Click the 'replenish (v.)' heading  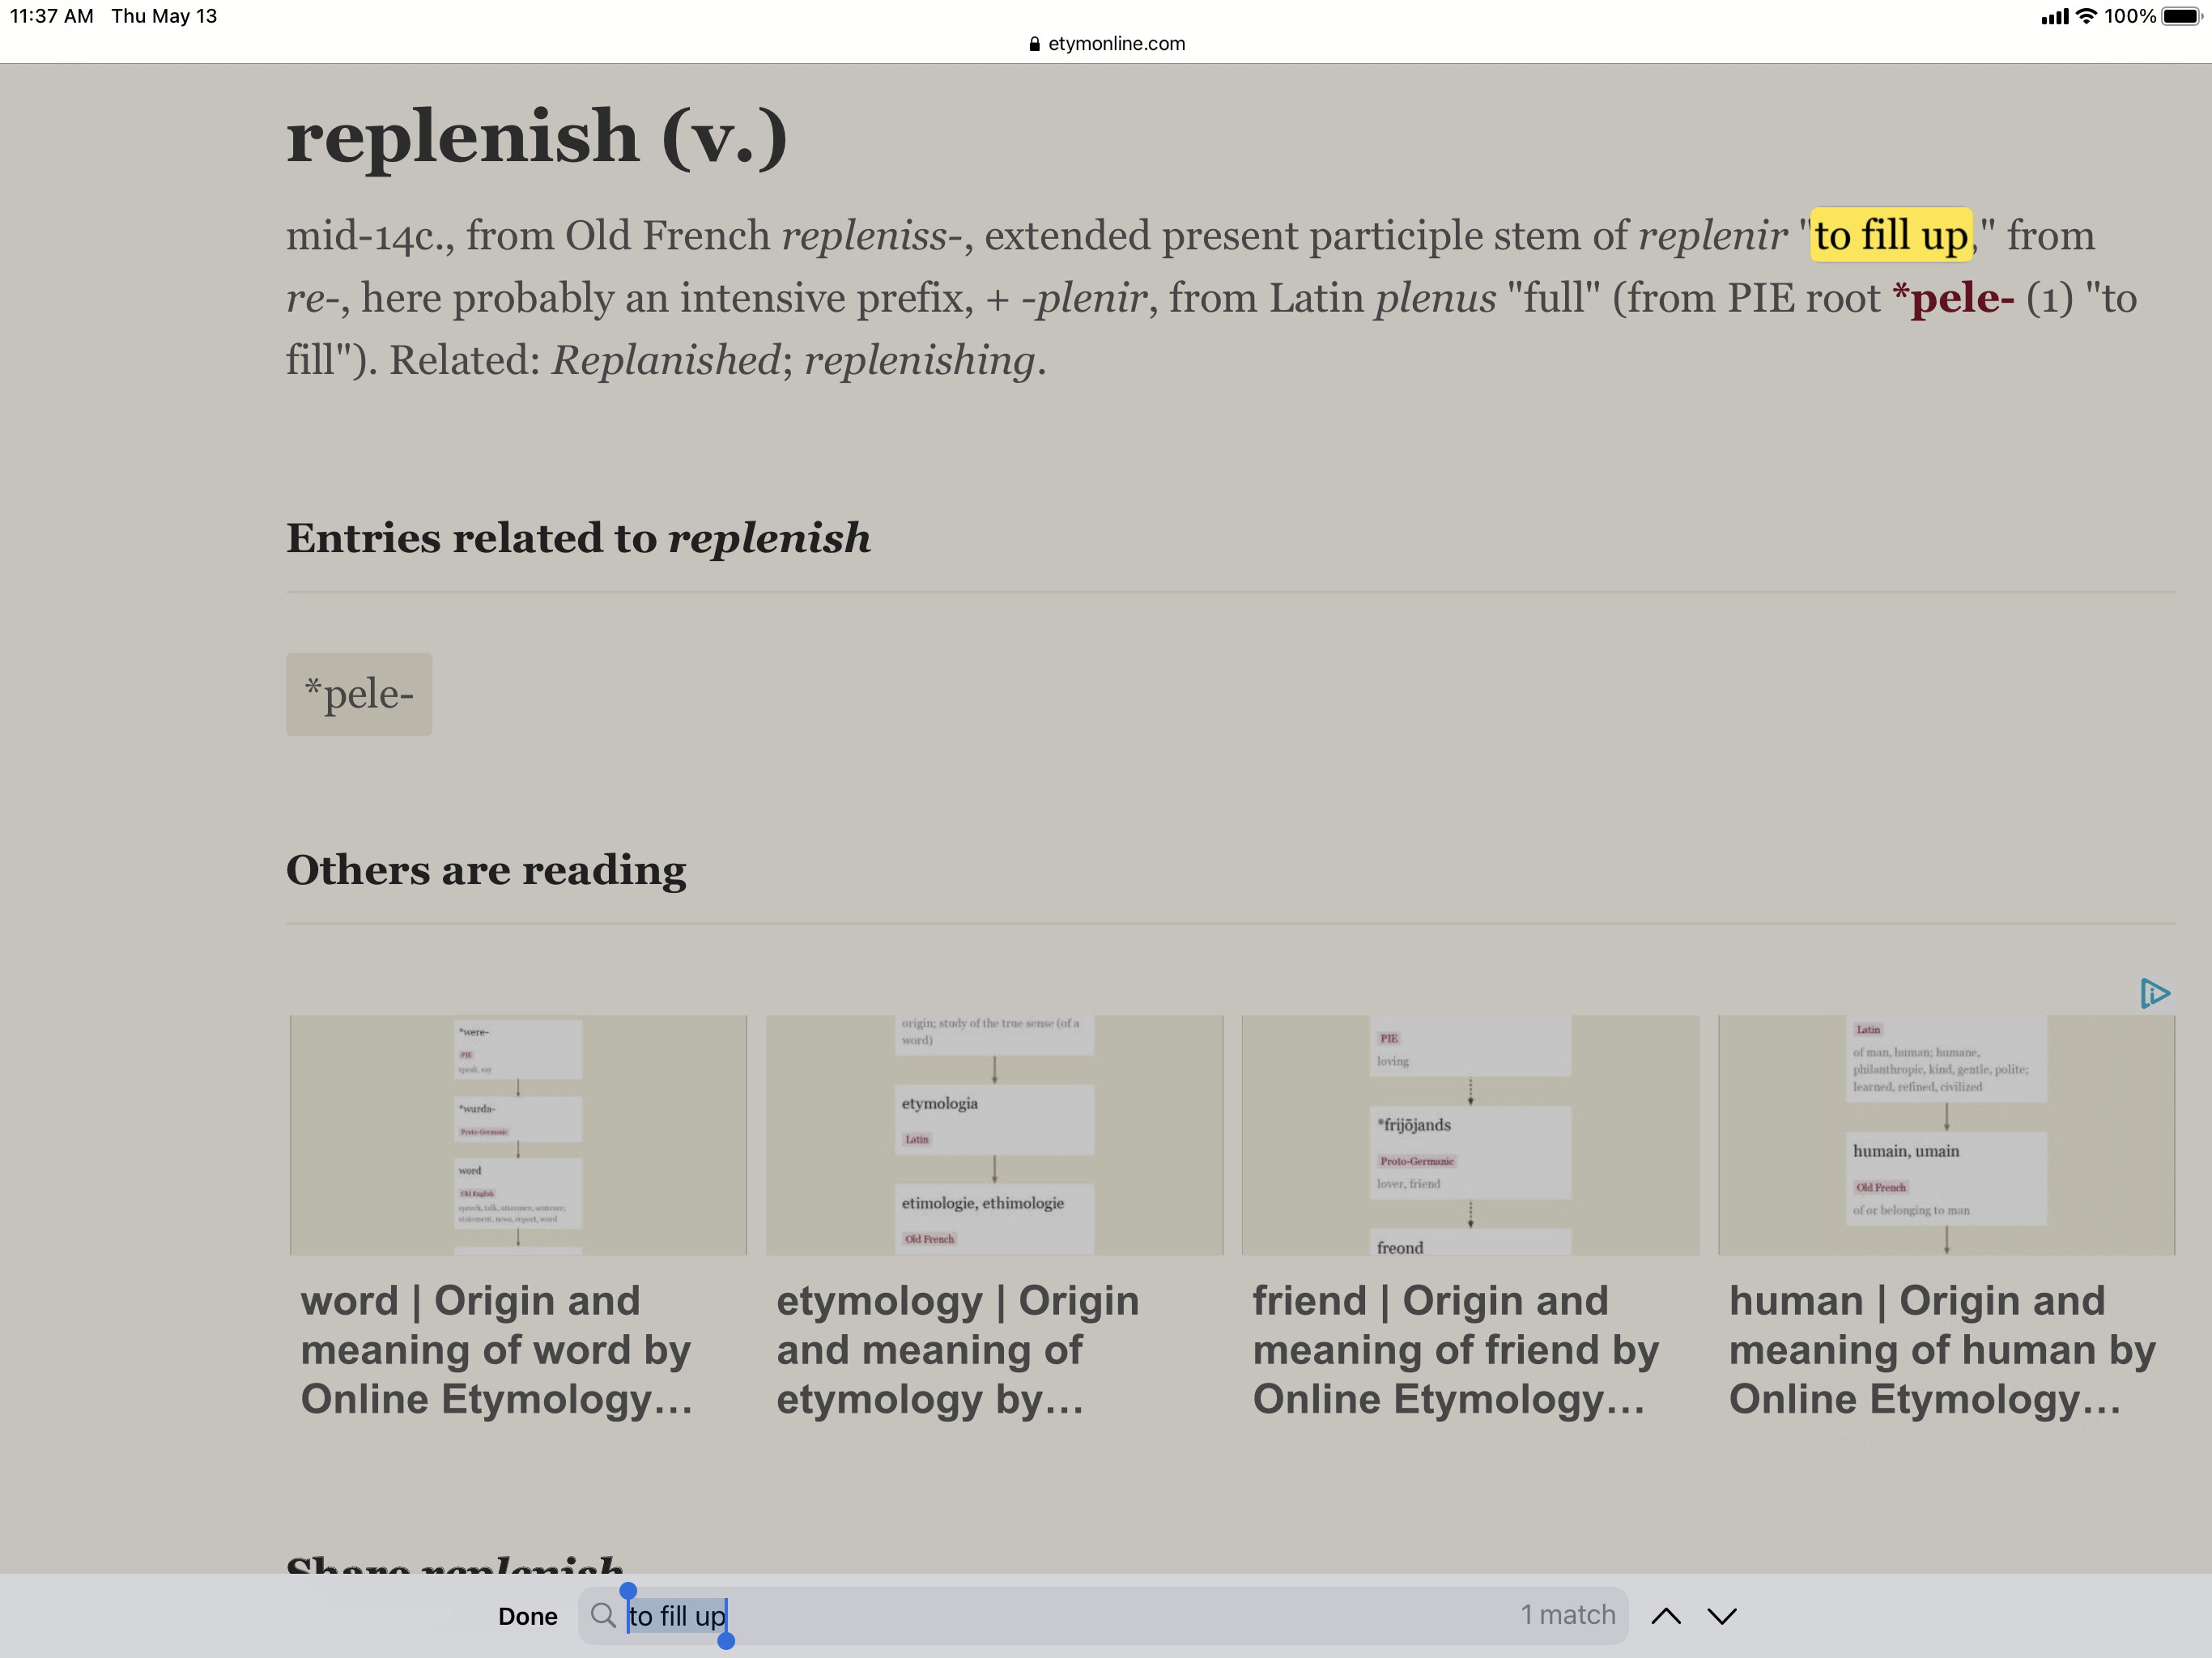pos(537,137)
